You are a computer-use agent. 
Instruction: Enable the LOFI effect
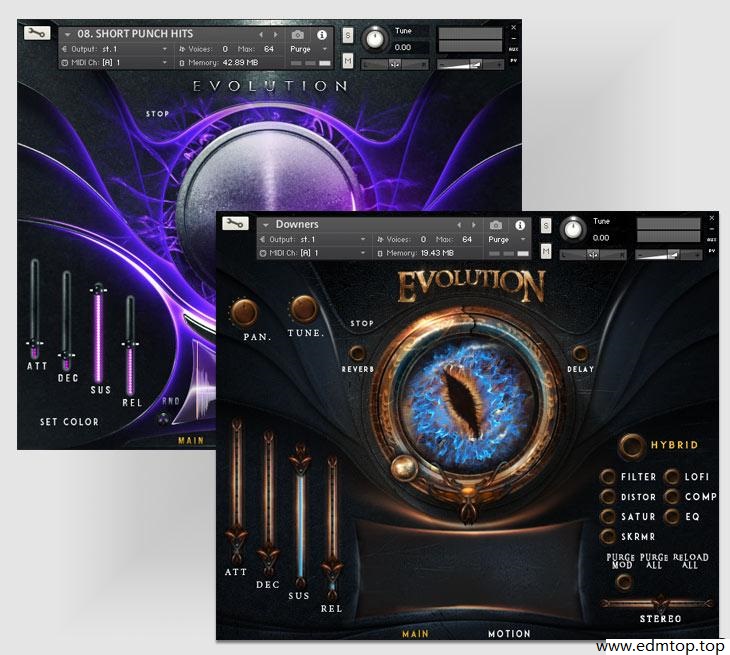click(x=671, y=477)
